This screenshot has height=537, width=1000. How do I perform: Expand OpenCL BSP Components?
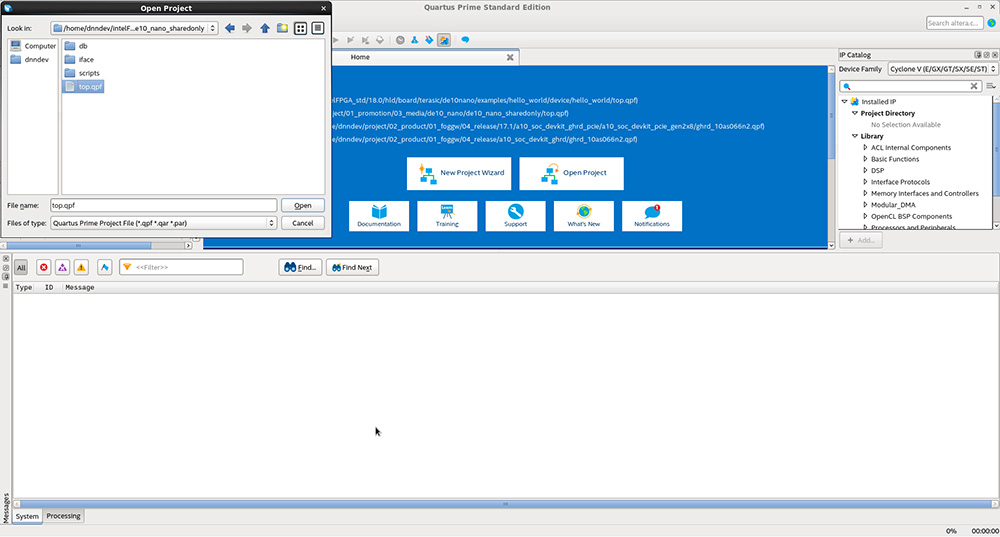(x=865, y=216)
